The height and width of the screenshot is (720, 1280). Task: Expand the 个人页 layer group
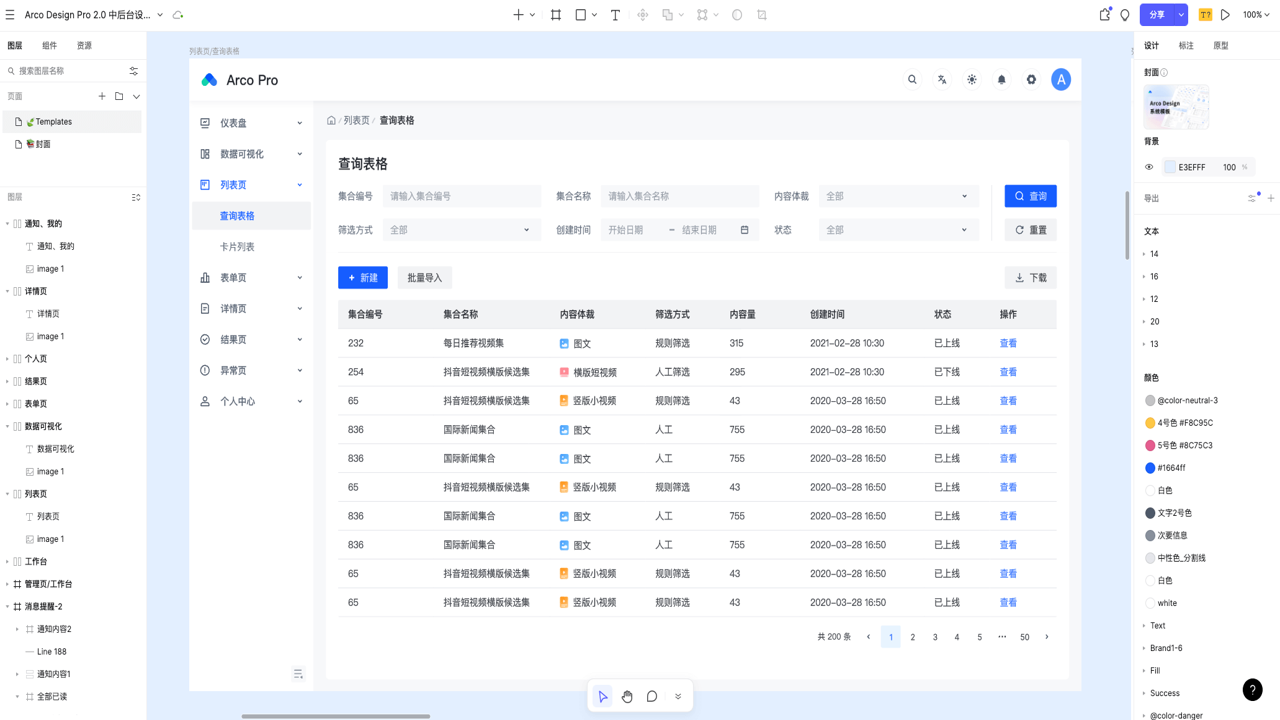[8, 359]
